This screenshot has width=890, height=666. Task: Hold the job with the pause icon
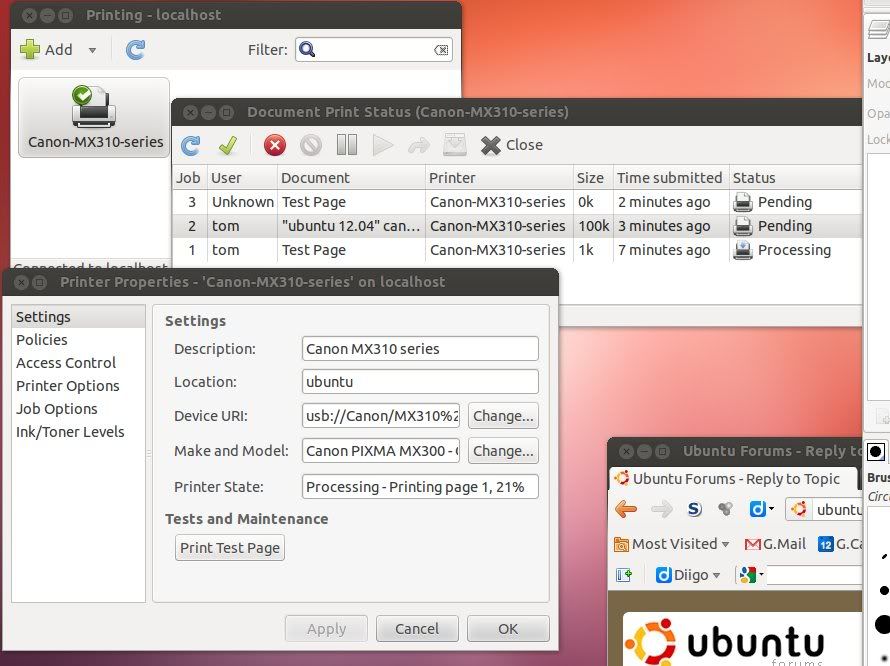click(x=347, y=145)
